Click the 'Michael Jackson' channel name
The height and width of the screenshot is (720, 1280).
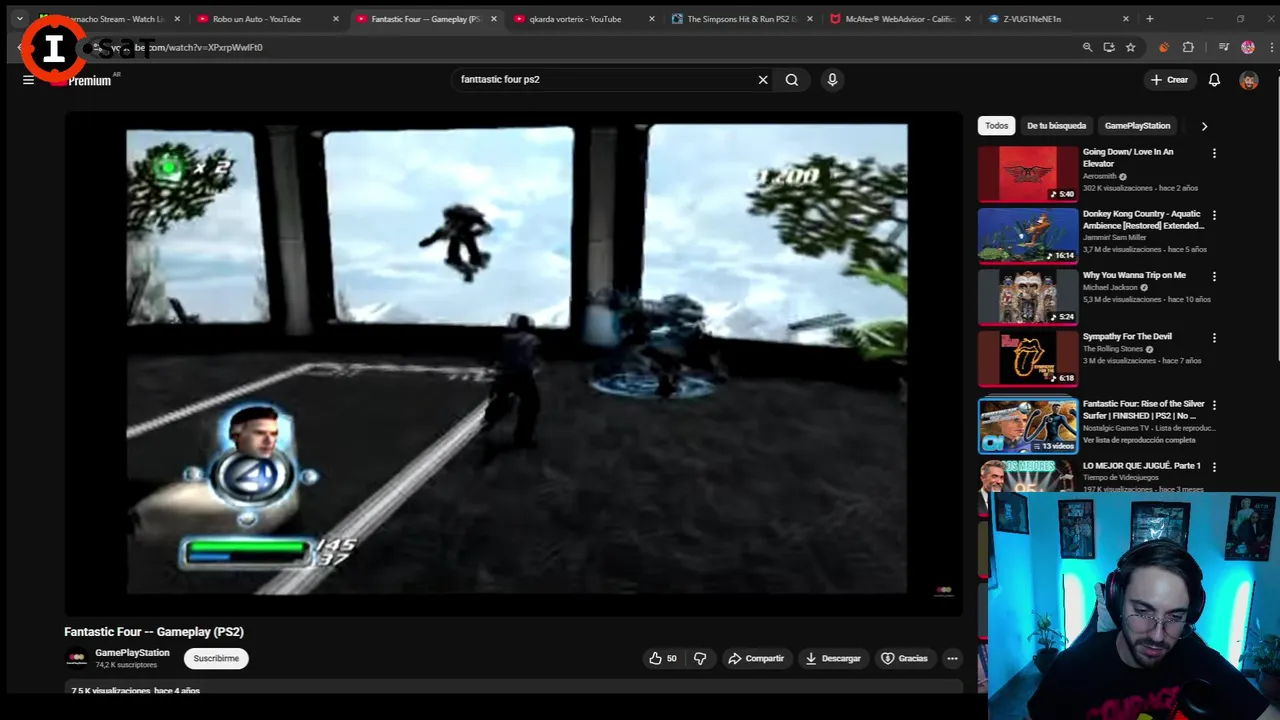(x=1110, y=287)
